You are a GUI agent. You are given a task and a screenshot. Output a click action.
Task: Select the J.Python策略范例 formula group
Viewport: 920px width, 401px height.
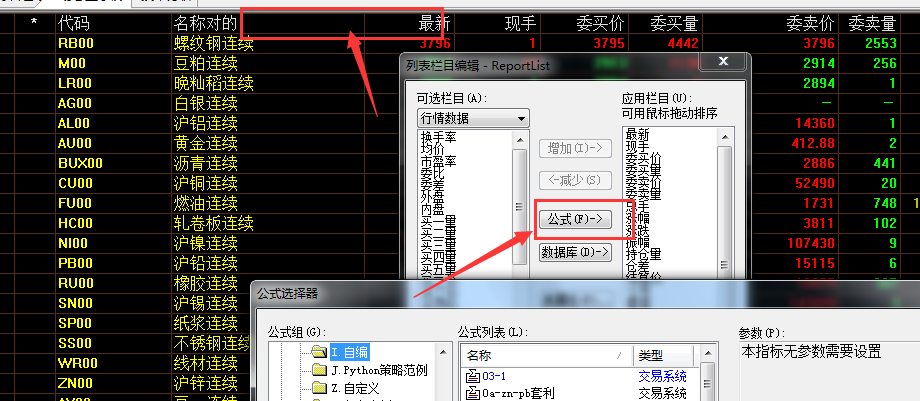coord(379,370)
